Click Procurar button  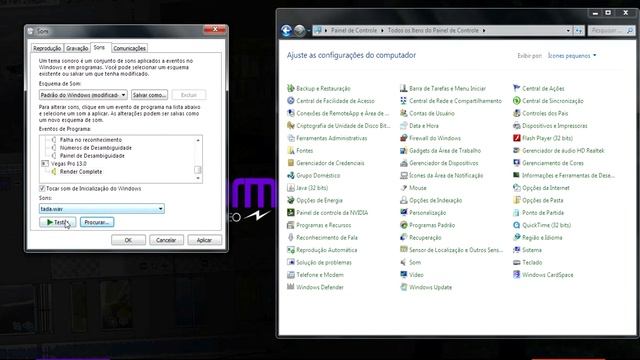(97, 222)
